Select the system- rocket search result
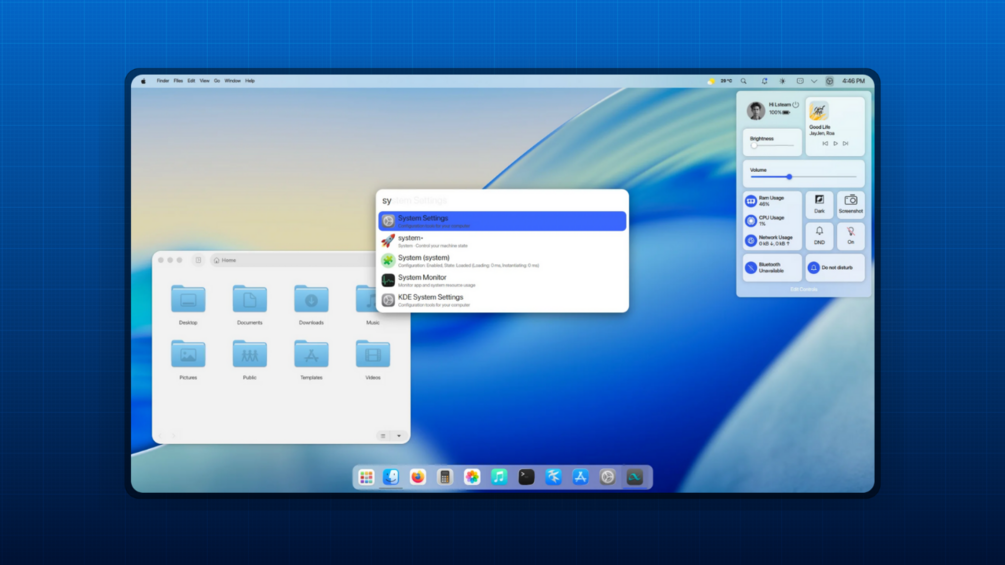 point(502,241)
